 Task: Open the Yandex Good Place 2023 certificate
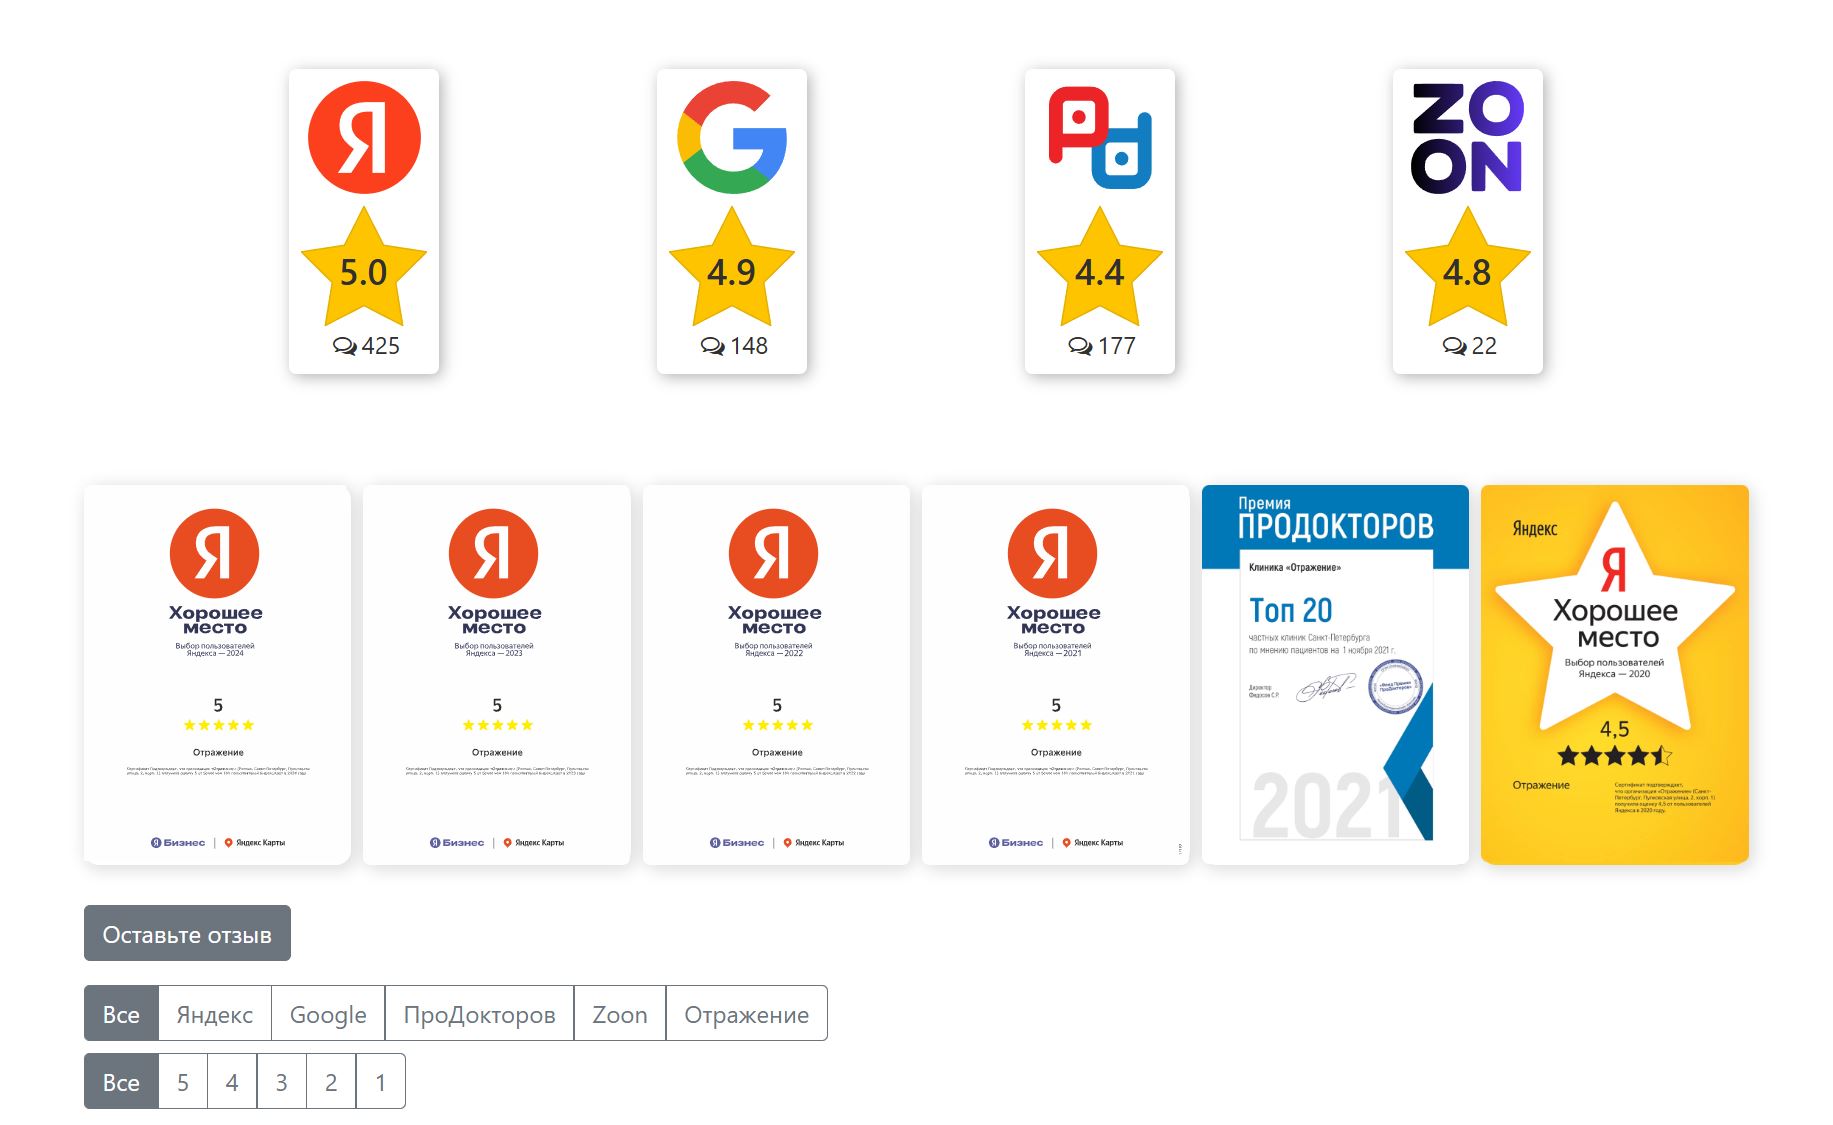pos(497,675)
